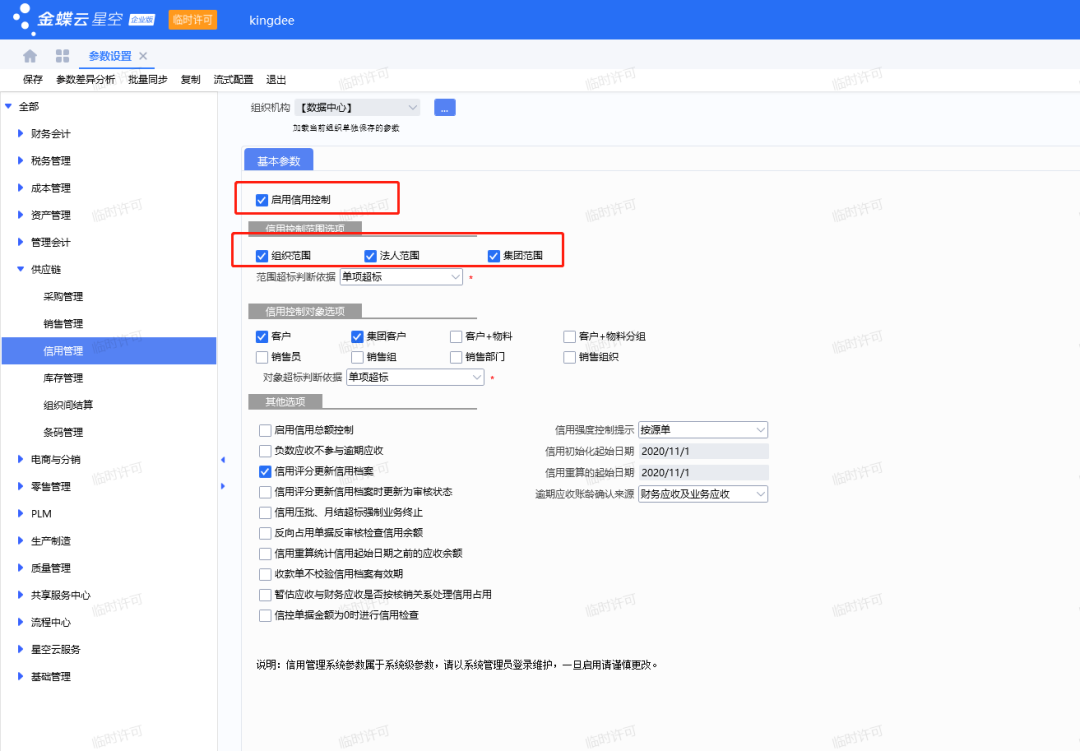
Task: Open 逾期应收账龄确认来源 dropdown
Action: click(x=703, y=494)
